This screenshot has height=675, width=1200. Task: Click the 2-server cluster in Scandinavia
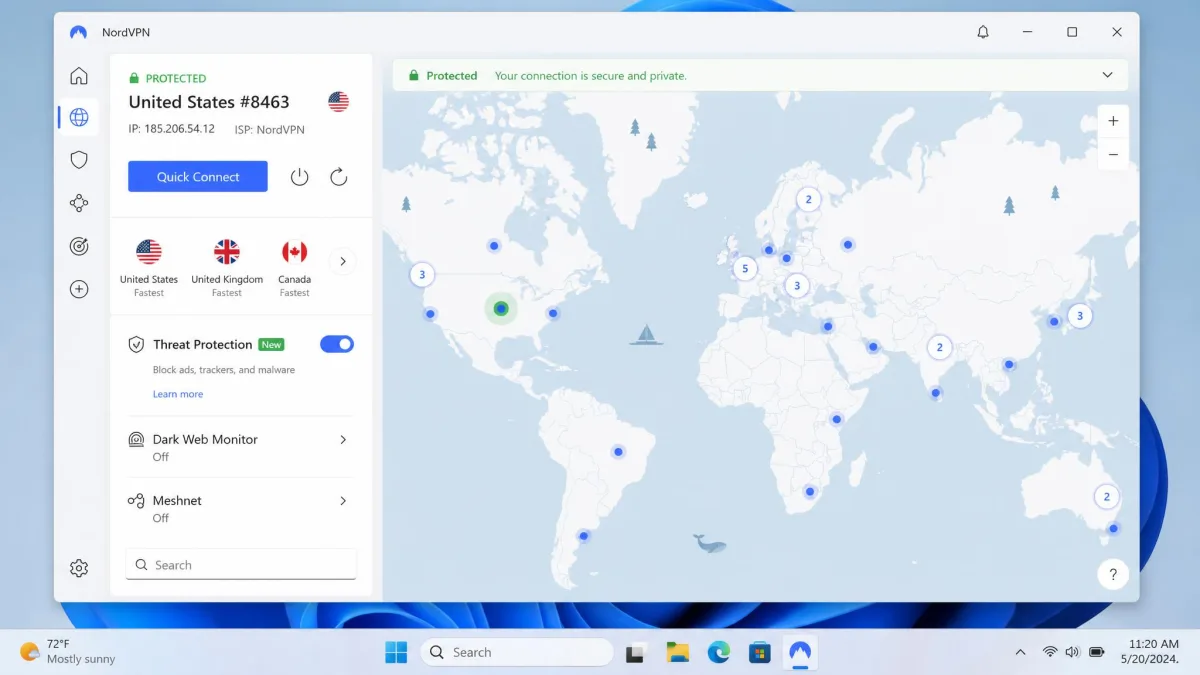pyautogui.click(x=809, y=199)
